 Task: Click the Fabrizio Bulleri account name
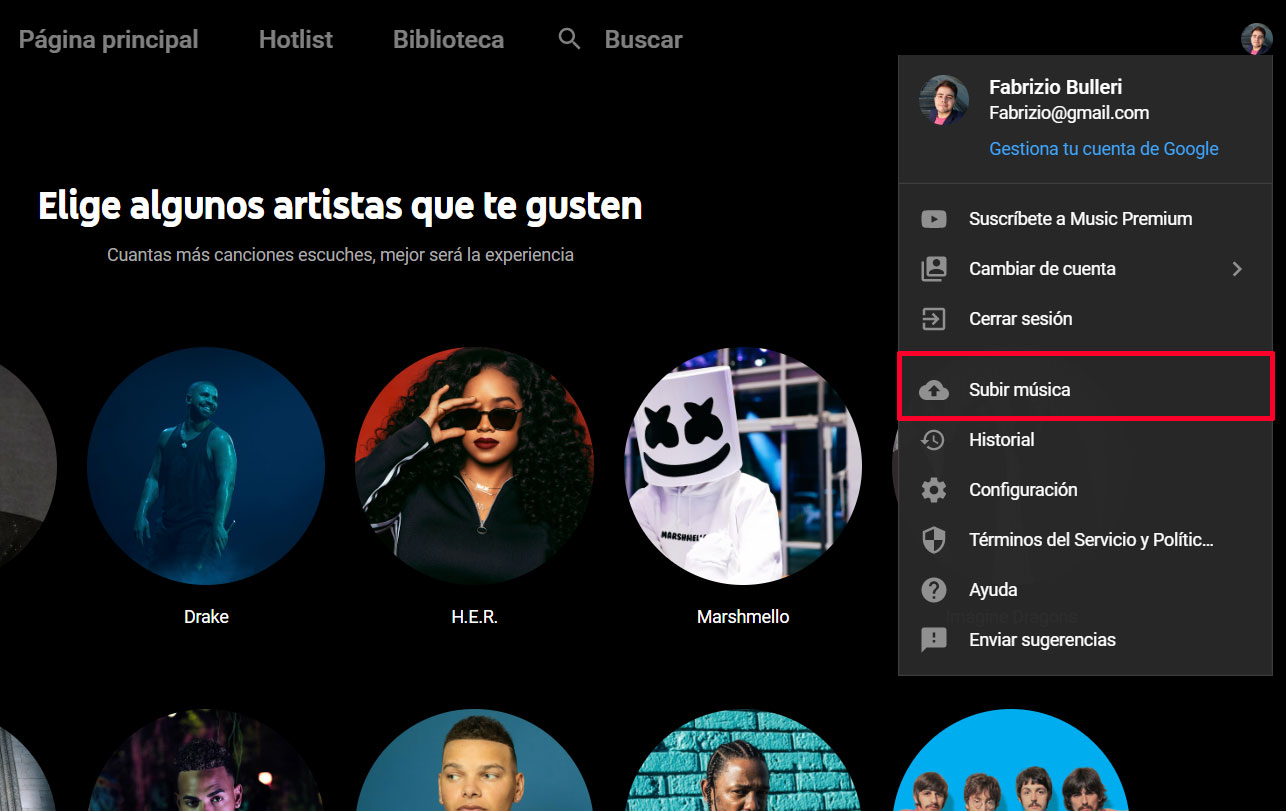pos(1056,87)
